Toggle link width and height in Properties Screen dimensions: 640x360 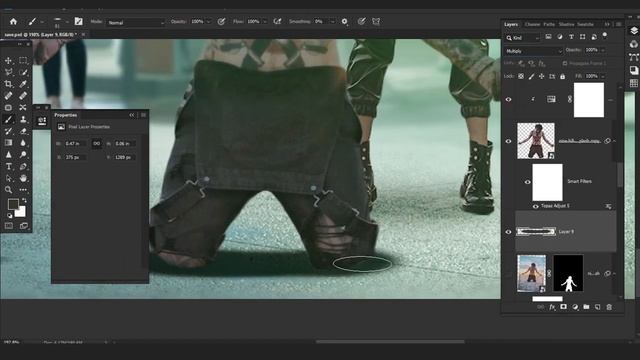click(97, 144)
